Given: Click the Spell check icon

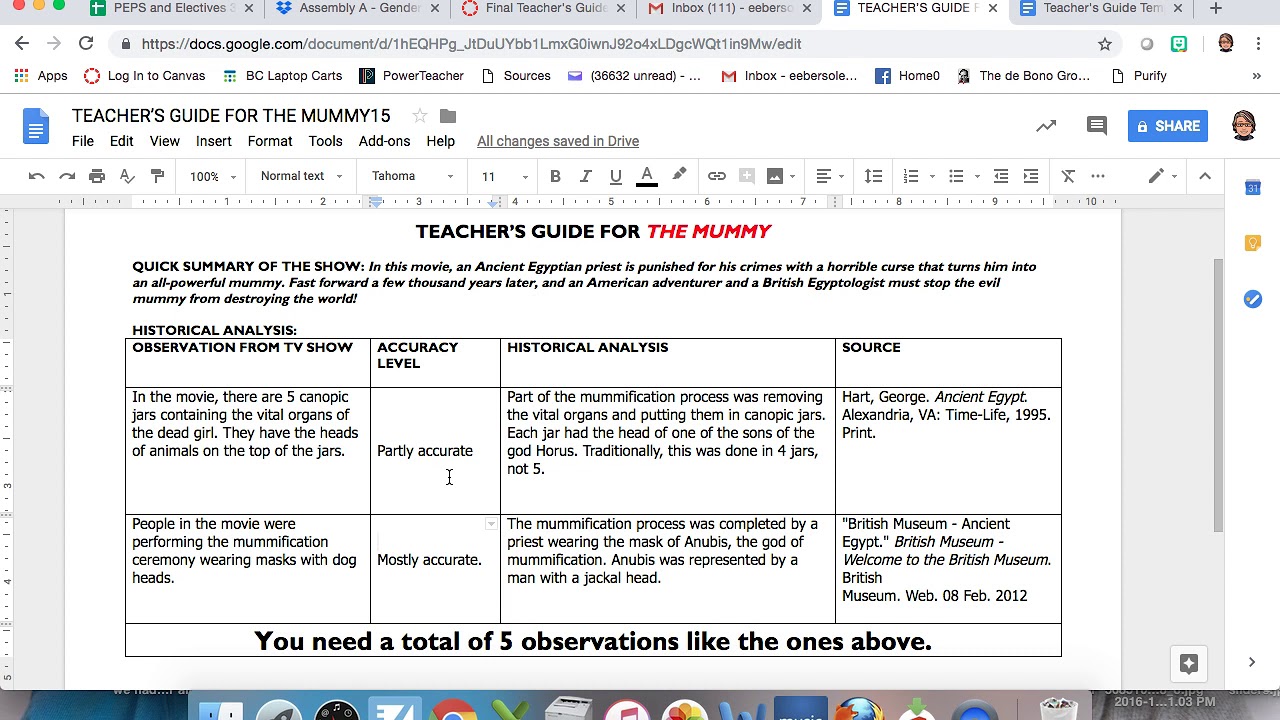Looking at the screenshot, I should [x=127, y=176].
